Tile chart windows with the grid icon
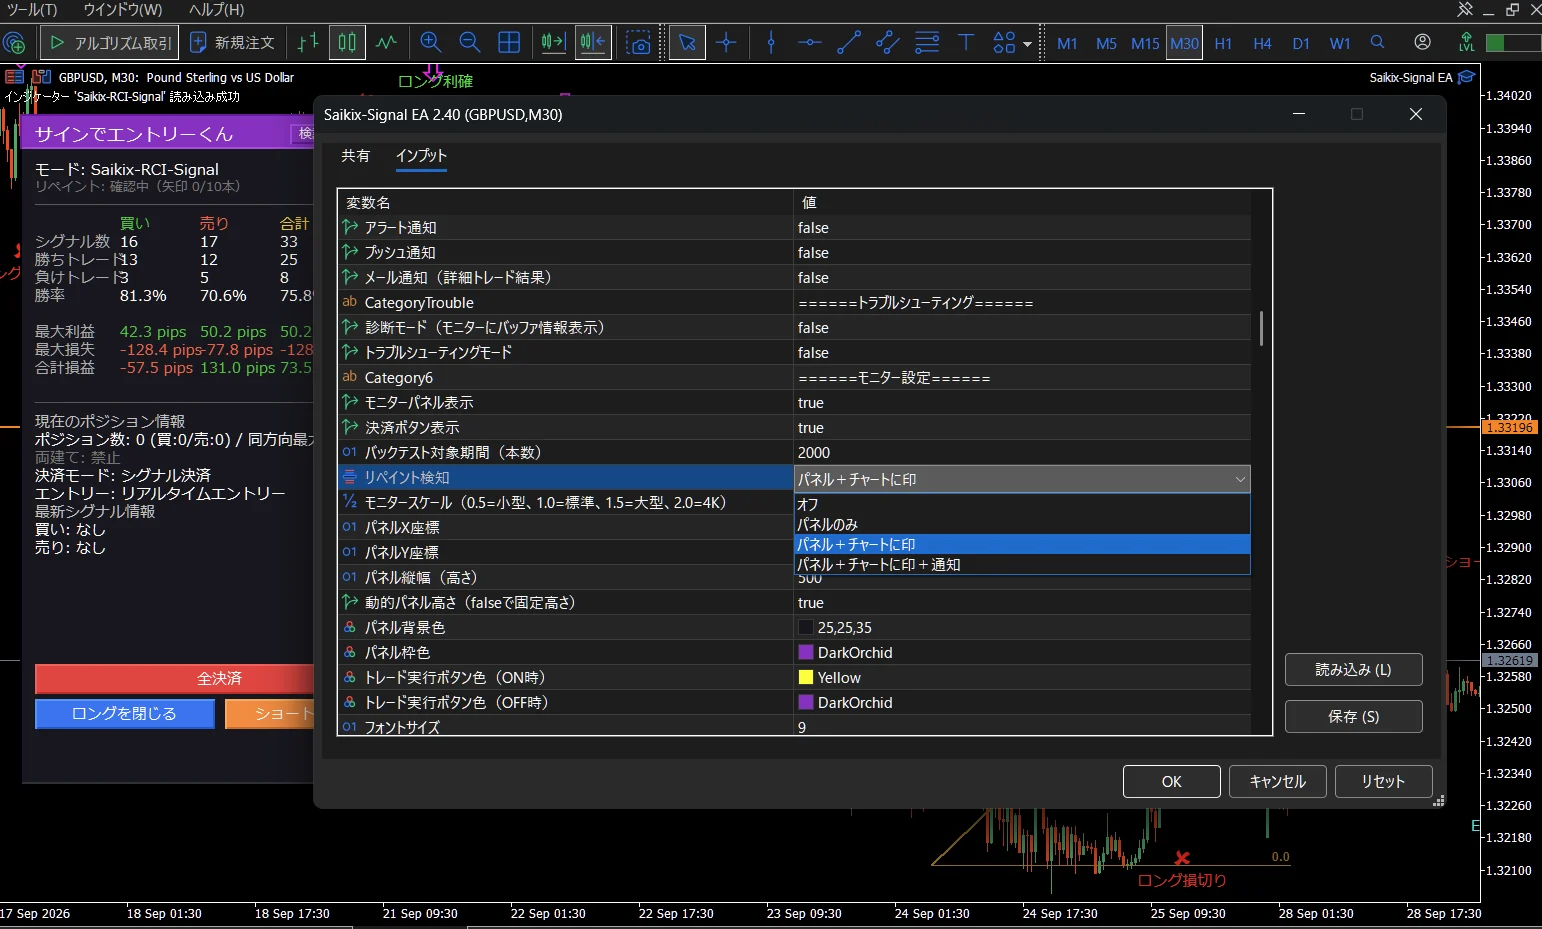Screen dimensions: 1542x929 pyautogui.click(x=509, y=43)
